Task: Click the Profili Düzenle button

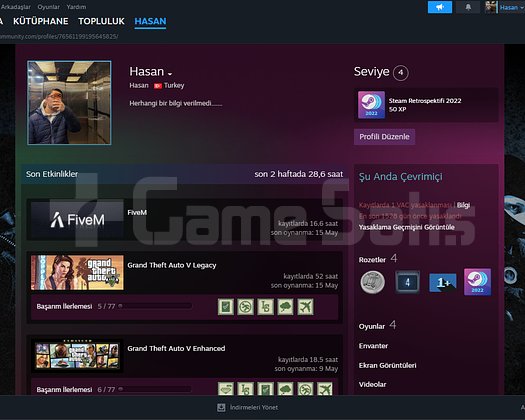Action: pos(384,137)
